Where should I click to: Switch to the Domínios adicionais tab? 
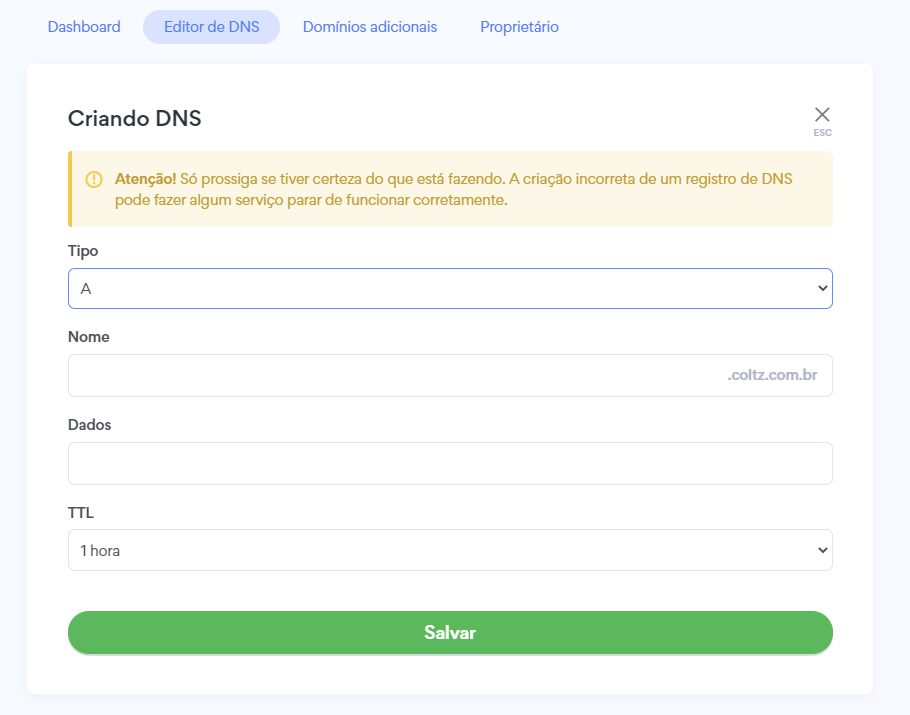pyautogui.click(x=370, y=27)
